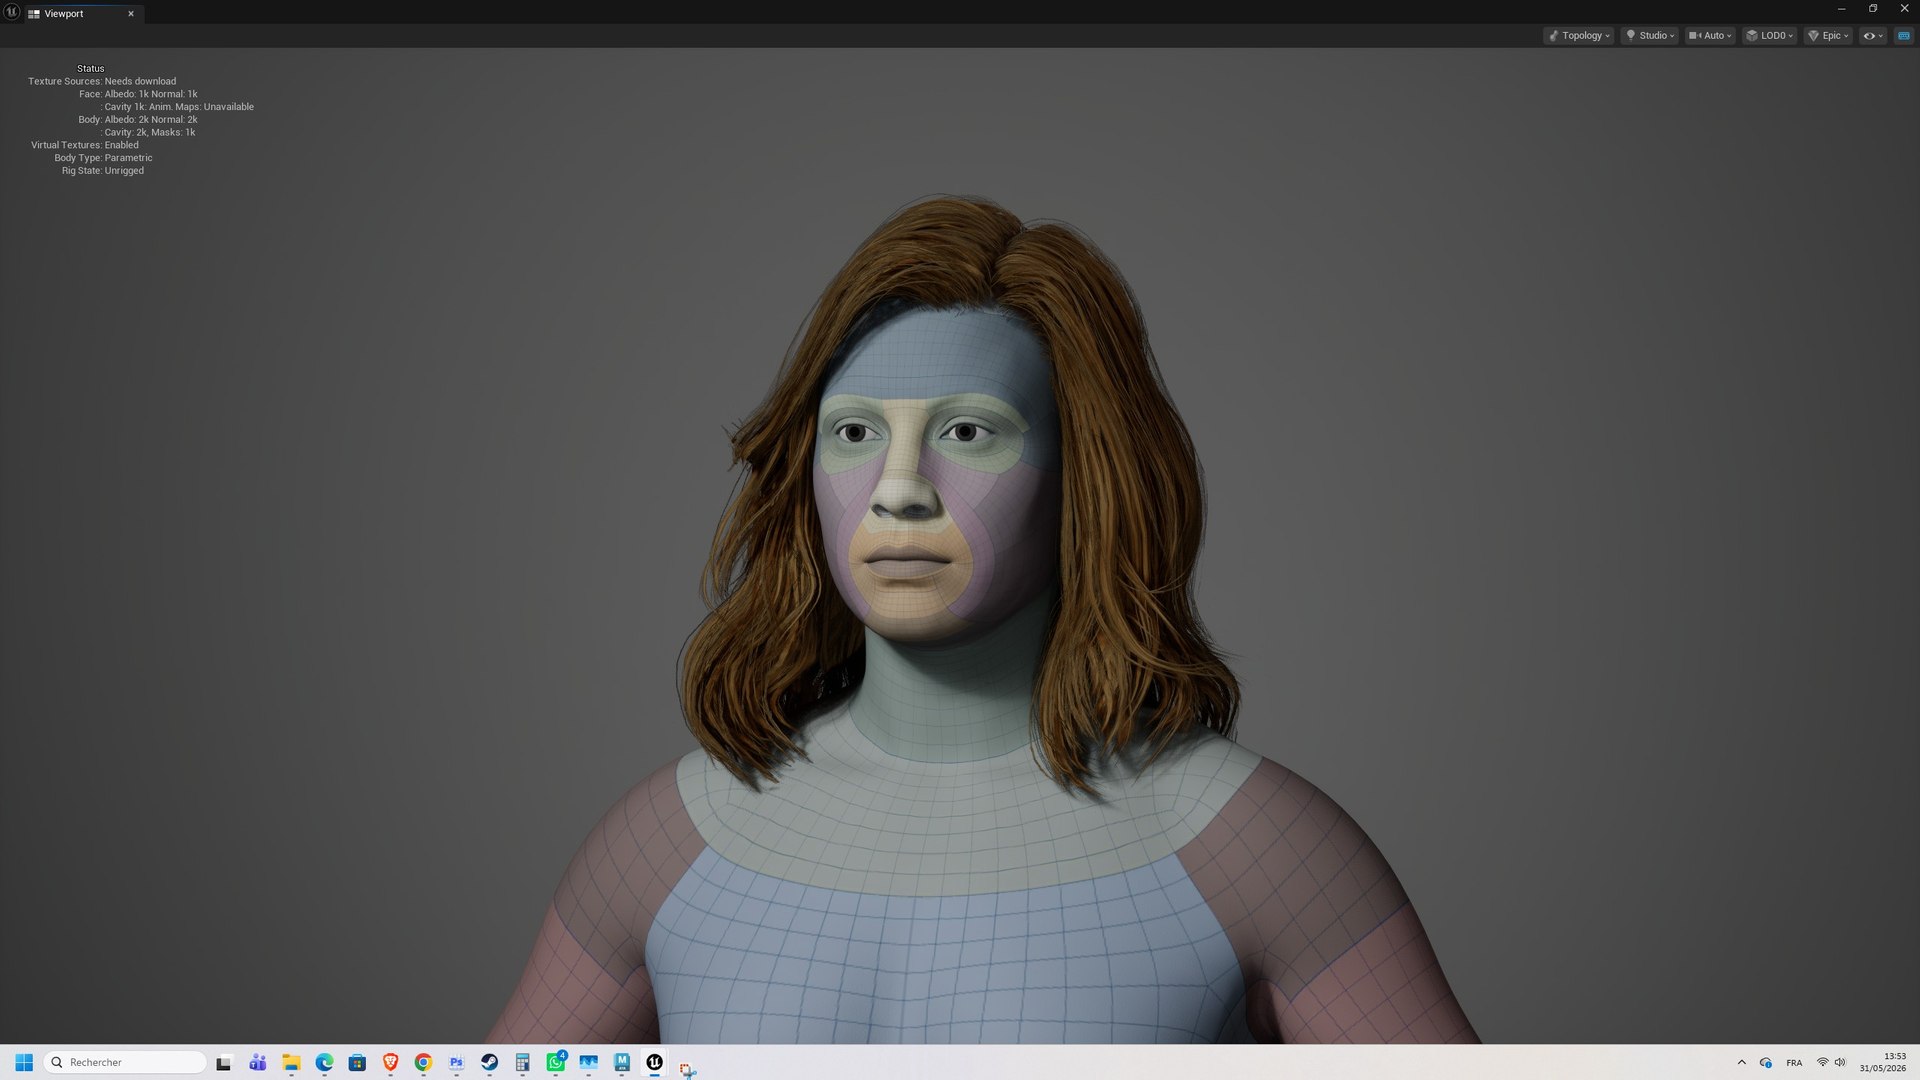Image resolution: width=1920 pixels, height=1080 pixels.
Task: Open the Topology view mode dropdown
Action: click(1579, 35)
